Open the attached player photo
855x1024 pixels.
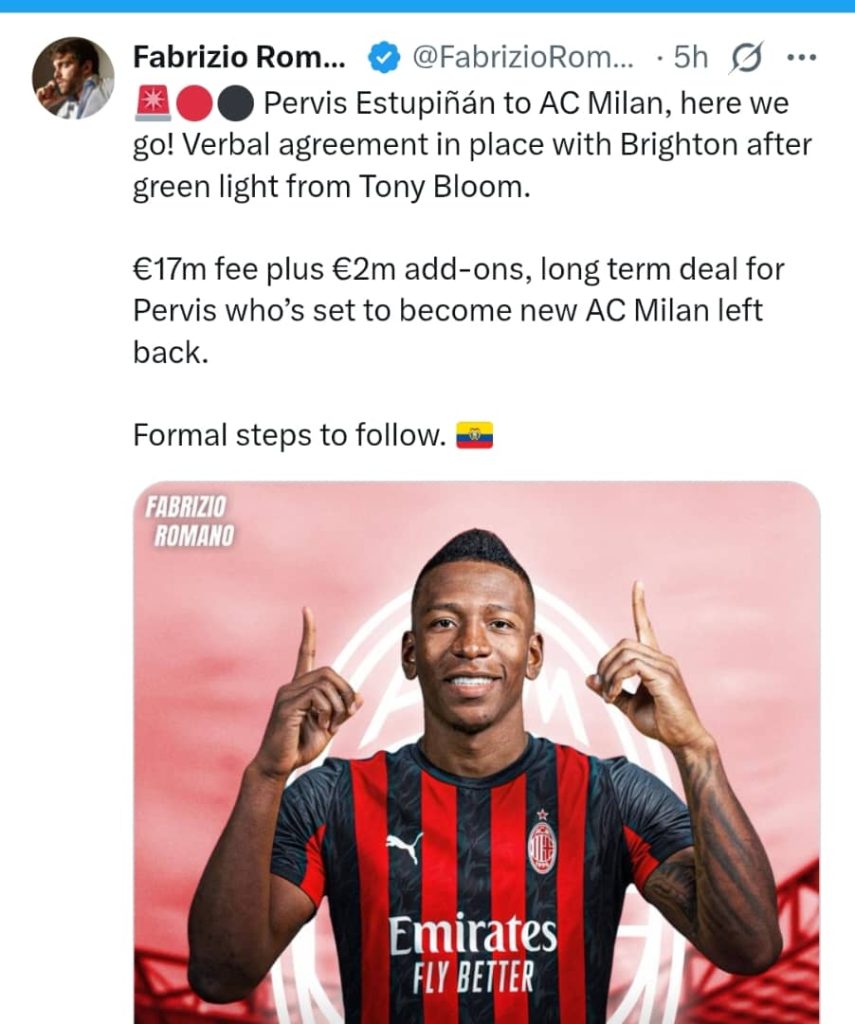coord(477,753)
